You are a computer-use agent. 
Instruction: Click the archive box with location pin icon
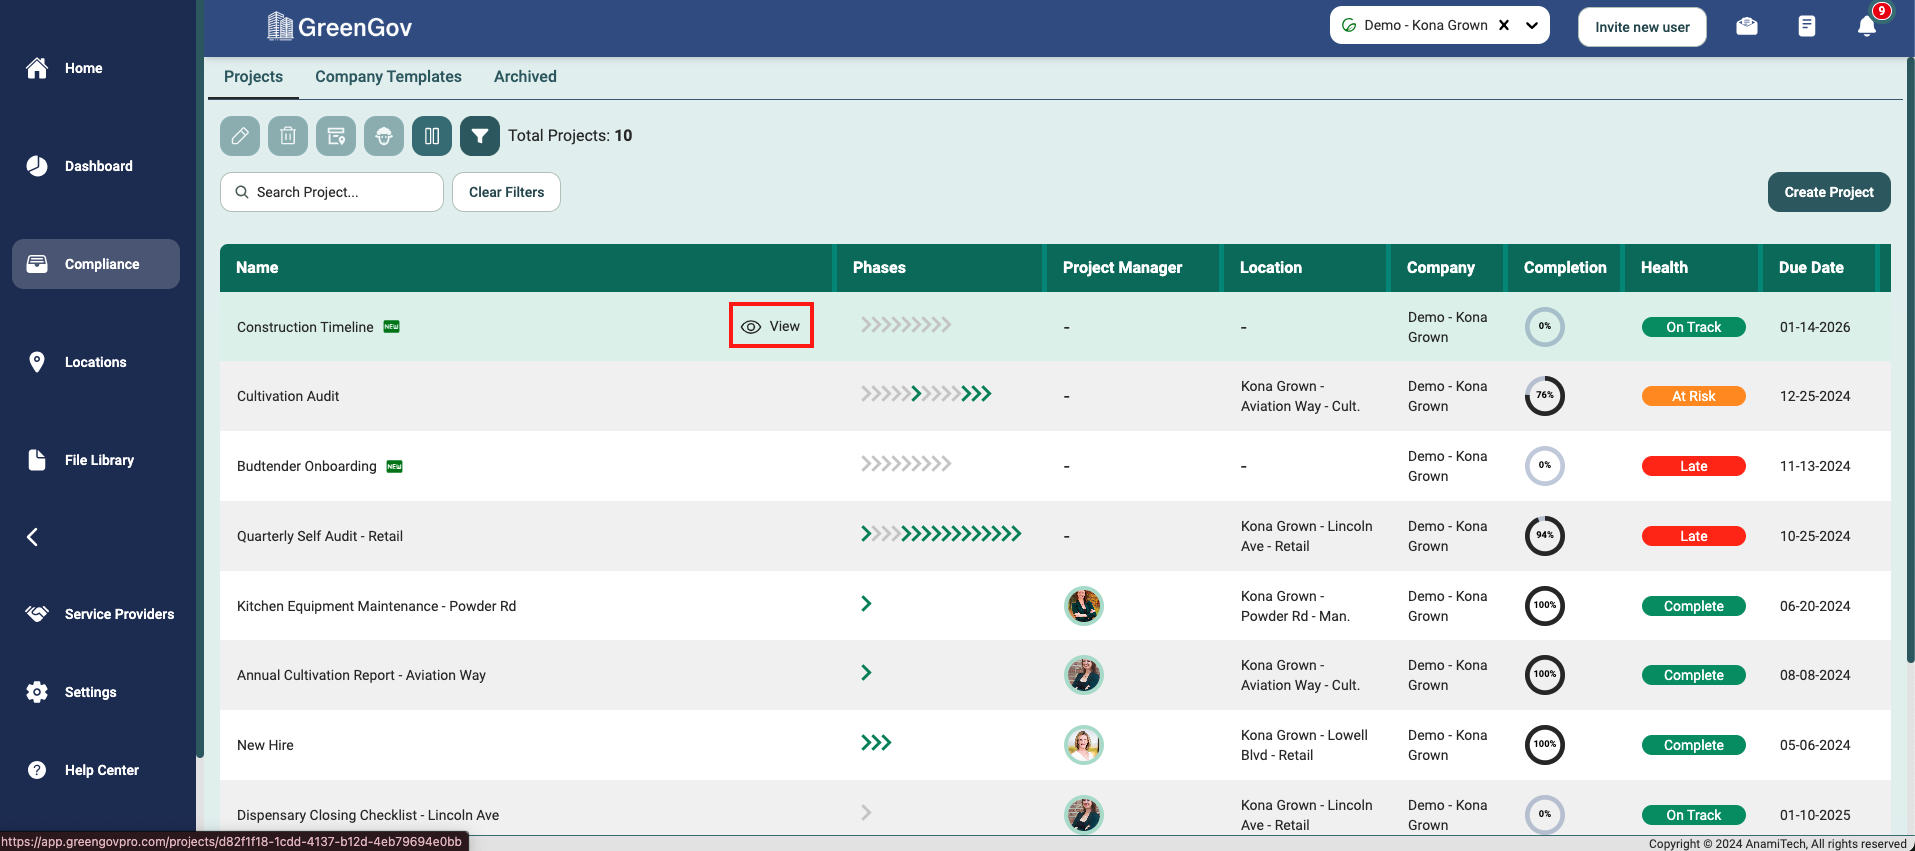pos(336,136)
